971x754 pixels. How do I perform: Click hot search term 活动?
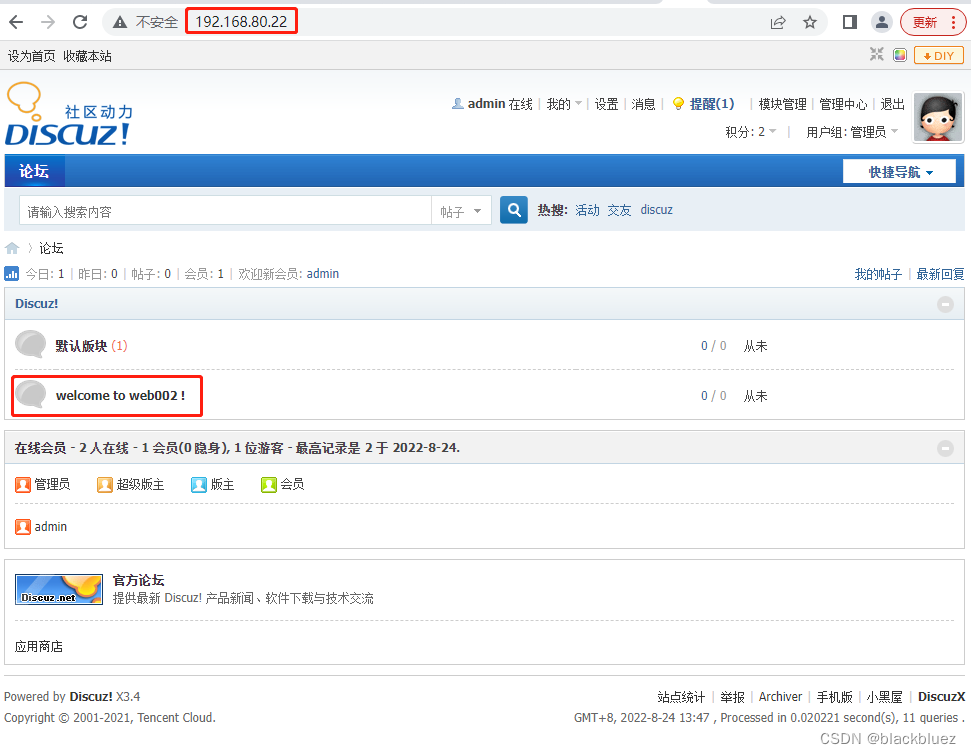click(x=587, y=210)
